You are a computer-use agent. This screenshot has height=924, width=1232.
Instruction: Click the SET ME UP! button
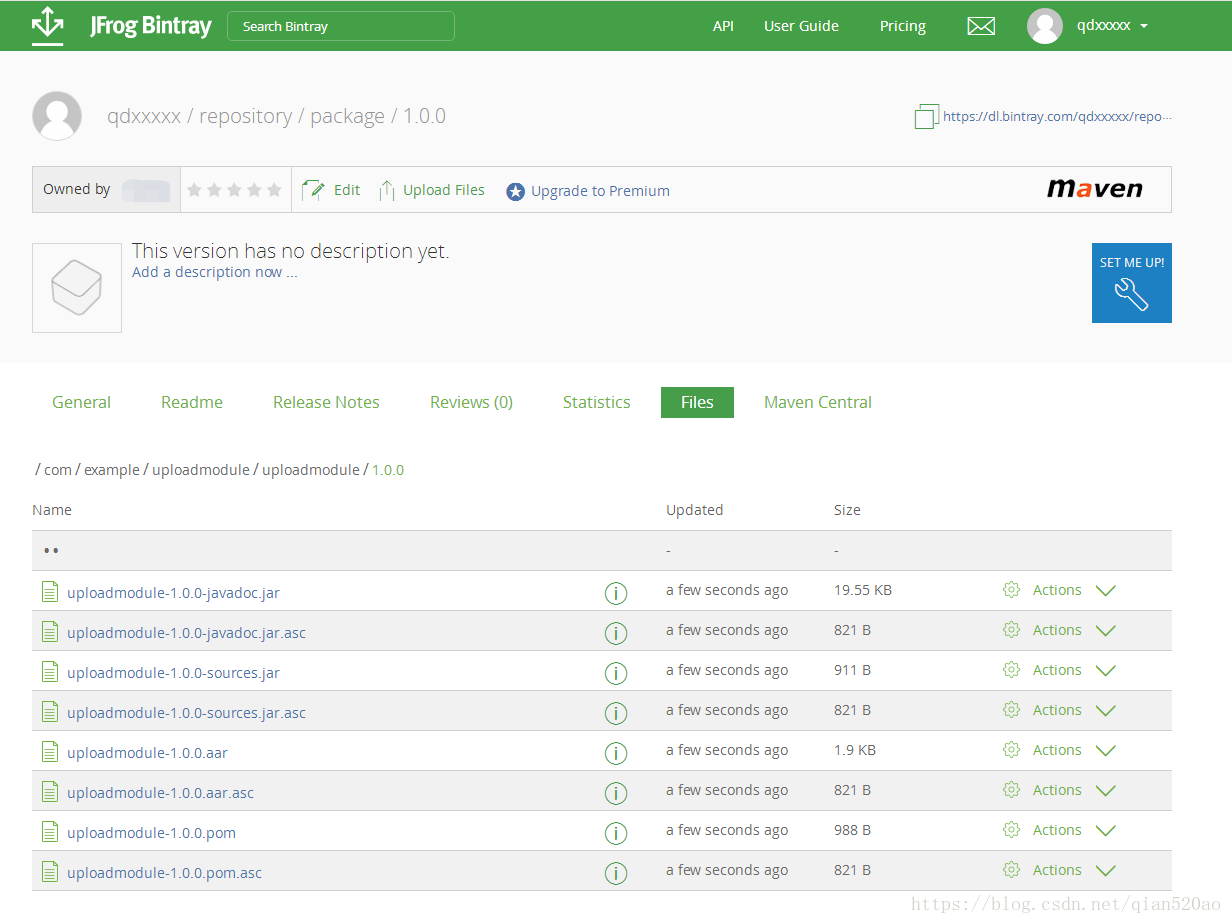1132,283
